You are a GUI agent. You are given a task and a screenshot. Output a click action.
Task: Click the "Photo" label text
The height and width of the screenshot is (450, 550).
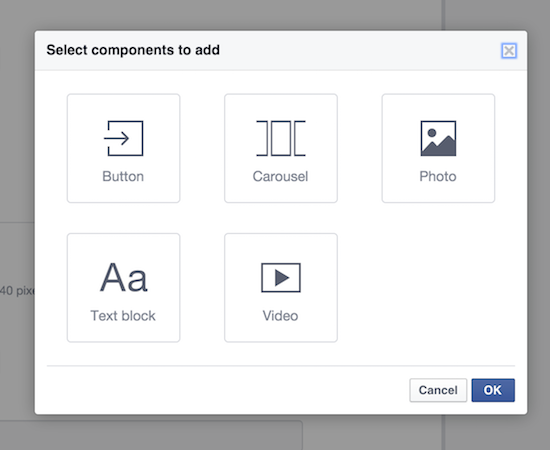point(438,176)
